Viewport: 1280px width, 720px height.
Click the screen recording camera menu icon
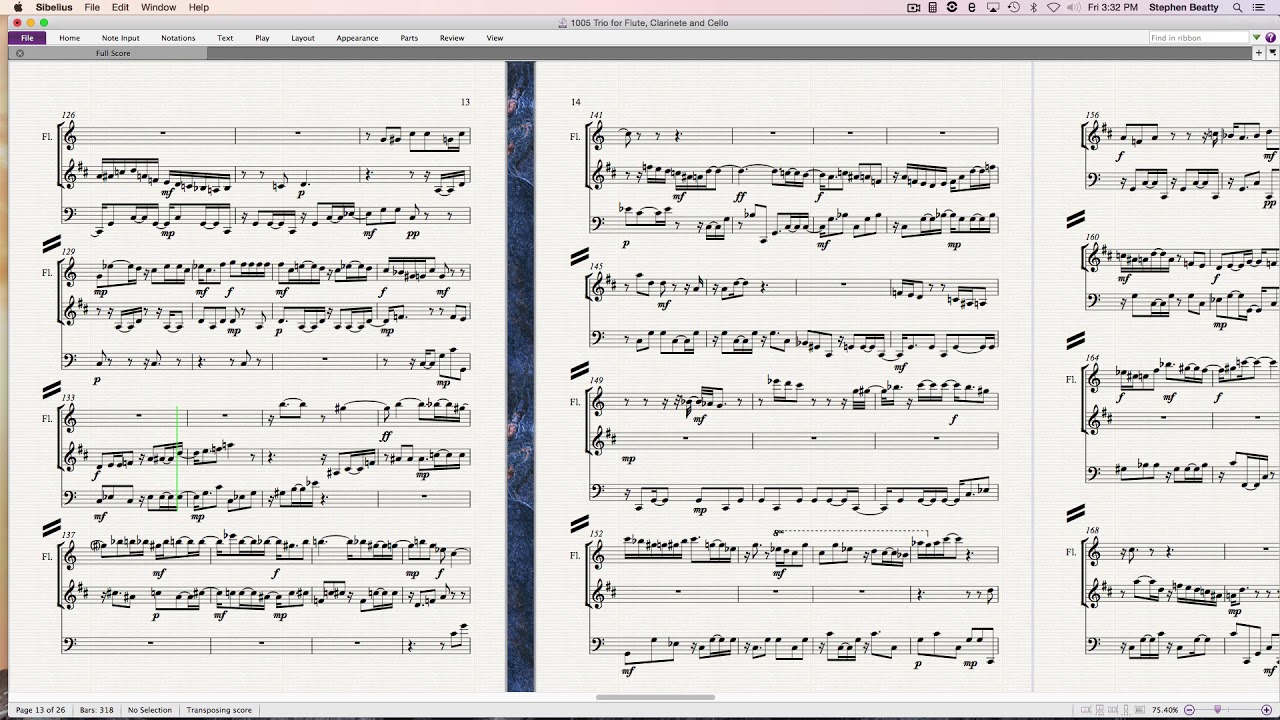click(x=913, y=7)
